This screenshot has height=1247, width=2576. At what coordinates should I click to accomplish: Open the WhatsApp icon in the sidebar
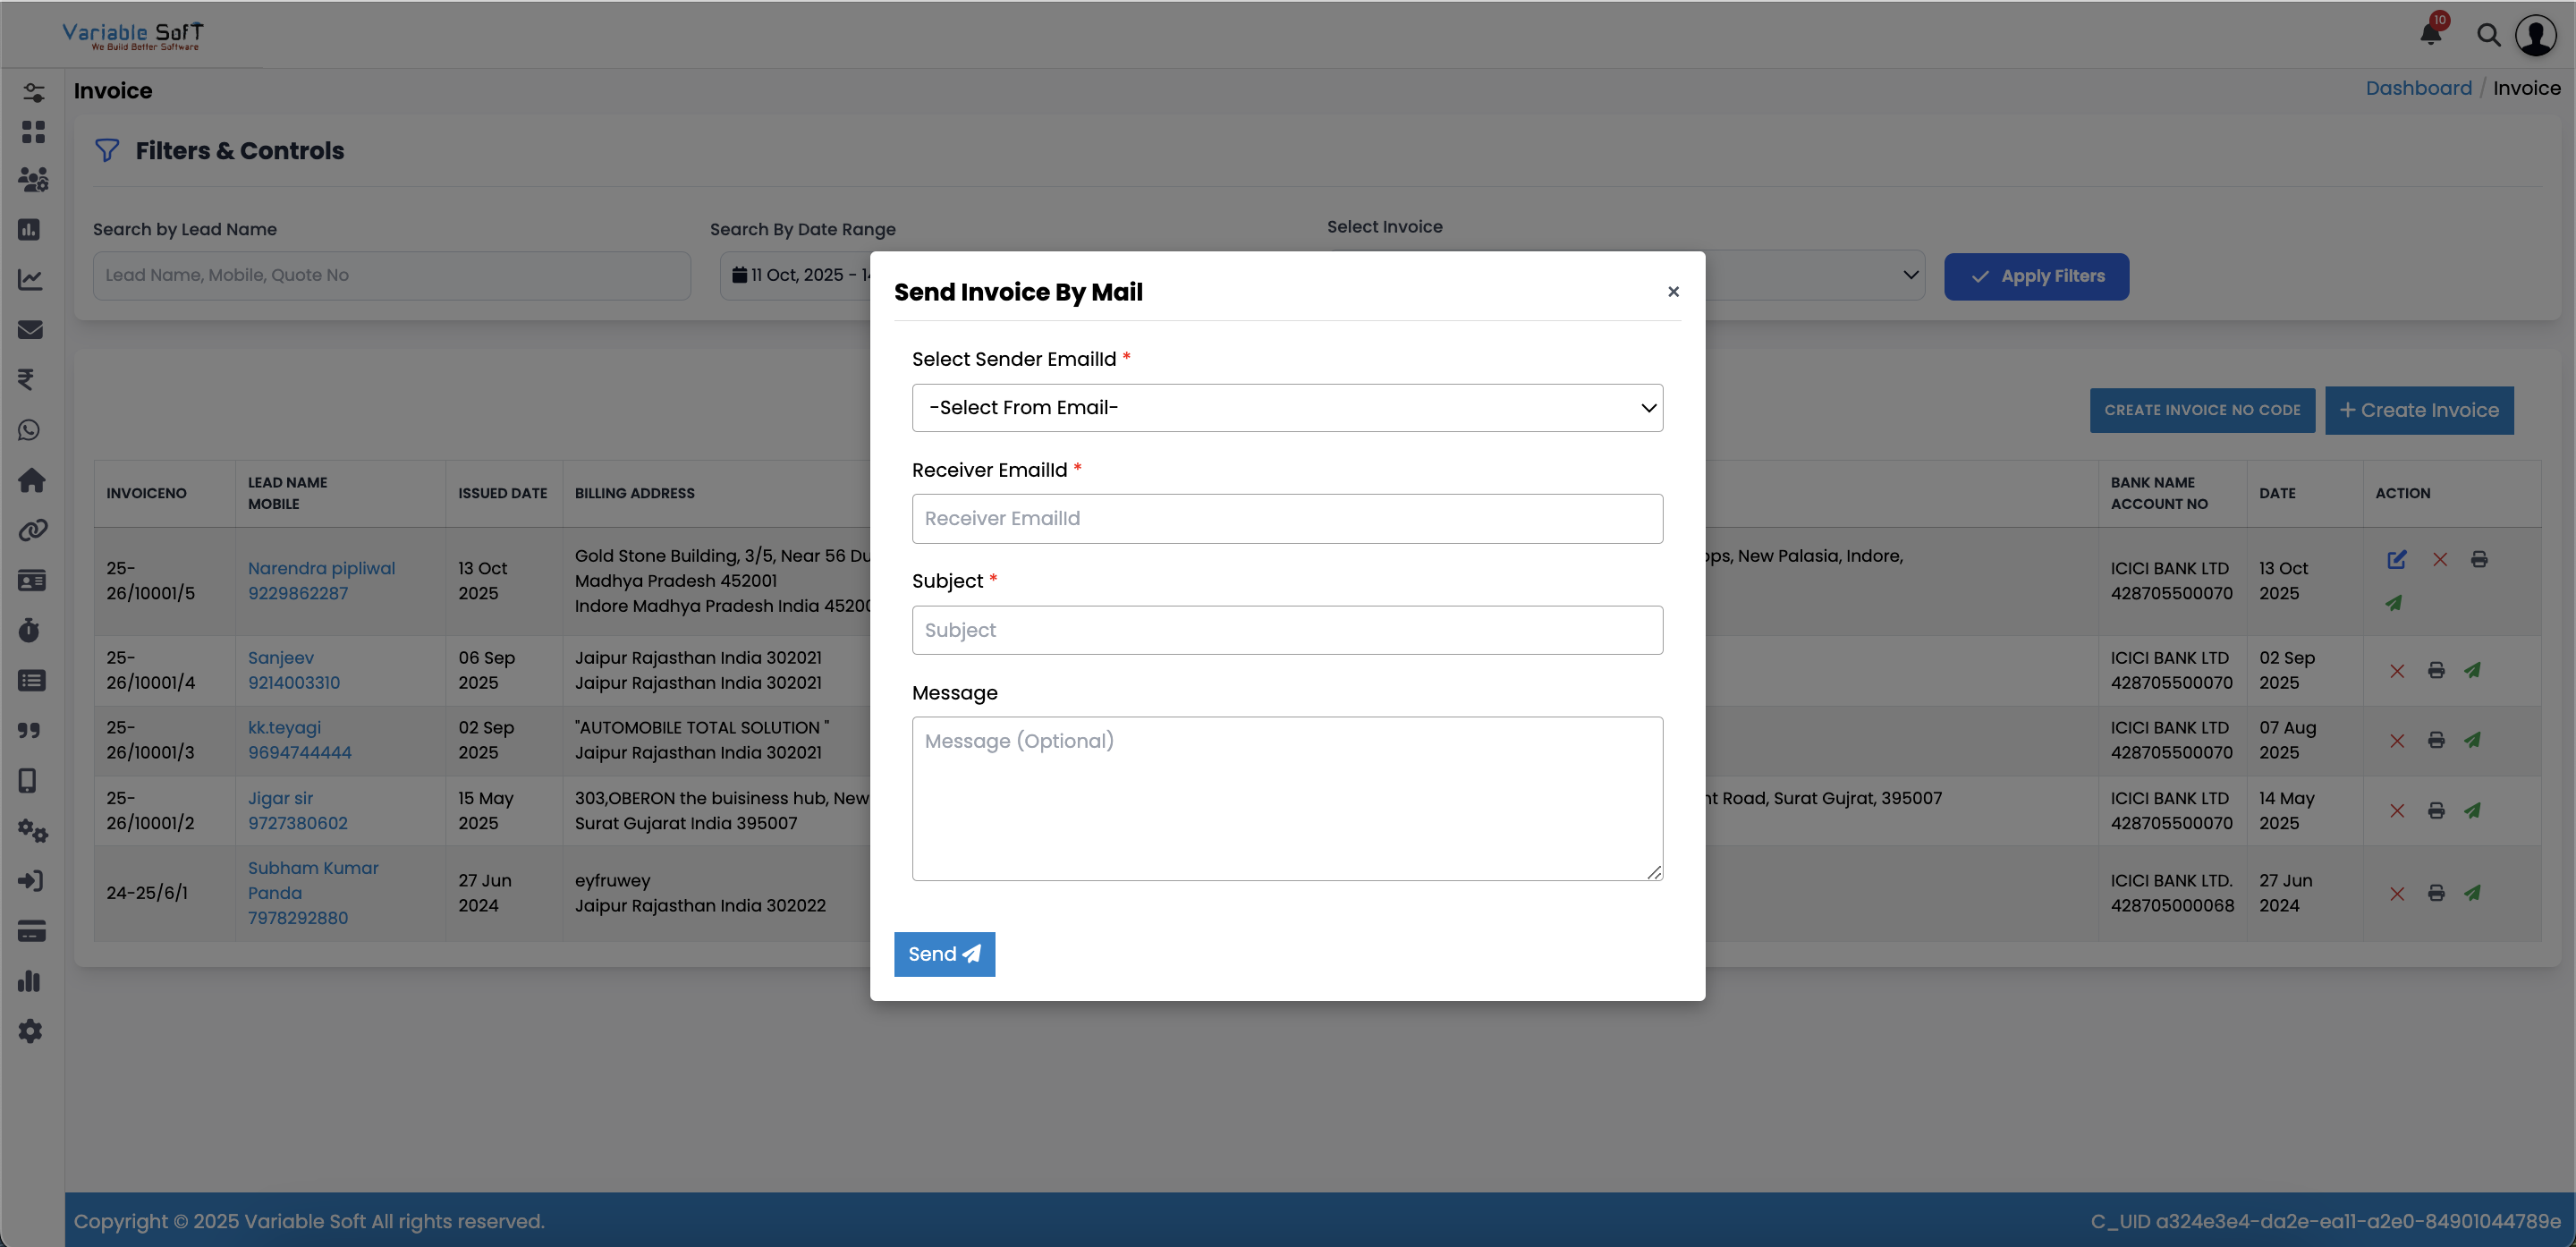click(30, 430)
